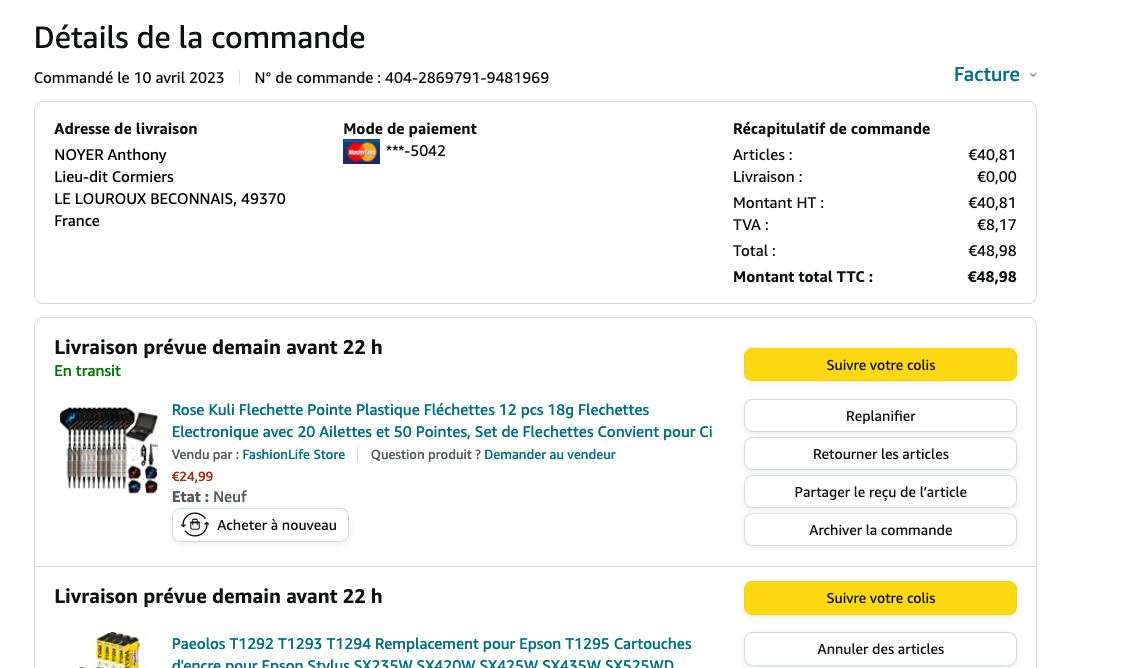Click the buy-again cart icon

195,525
